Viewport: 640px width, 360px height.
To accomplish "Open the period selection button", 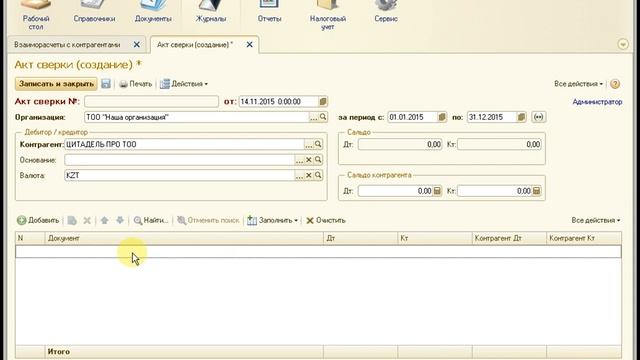I will click(x=538, y=117).
